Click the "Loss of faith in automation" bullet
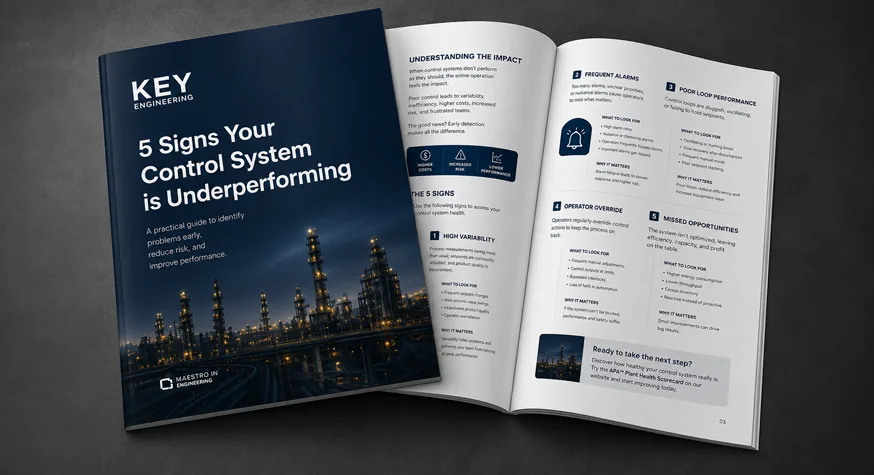This screenshot has width=874, height=475. [x=592, y=287]
